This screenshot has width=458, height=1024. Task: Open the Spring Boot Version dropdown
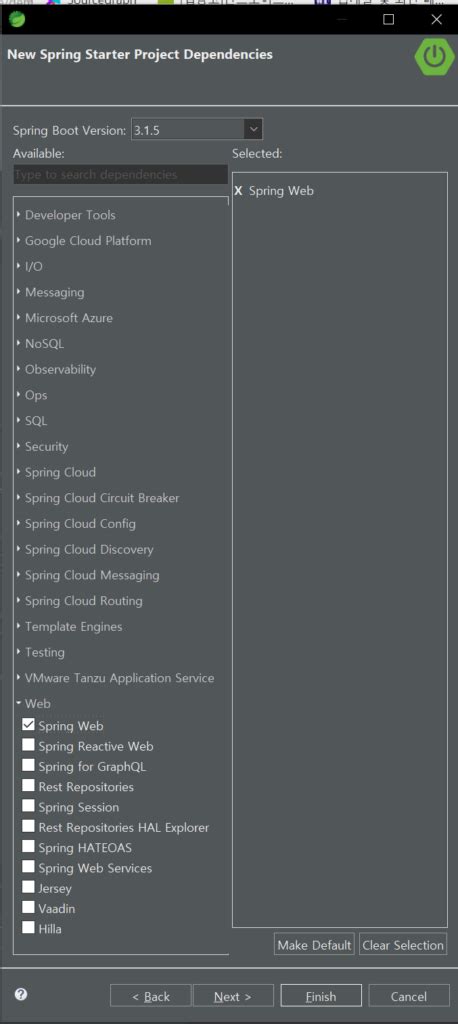point(254,129)
